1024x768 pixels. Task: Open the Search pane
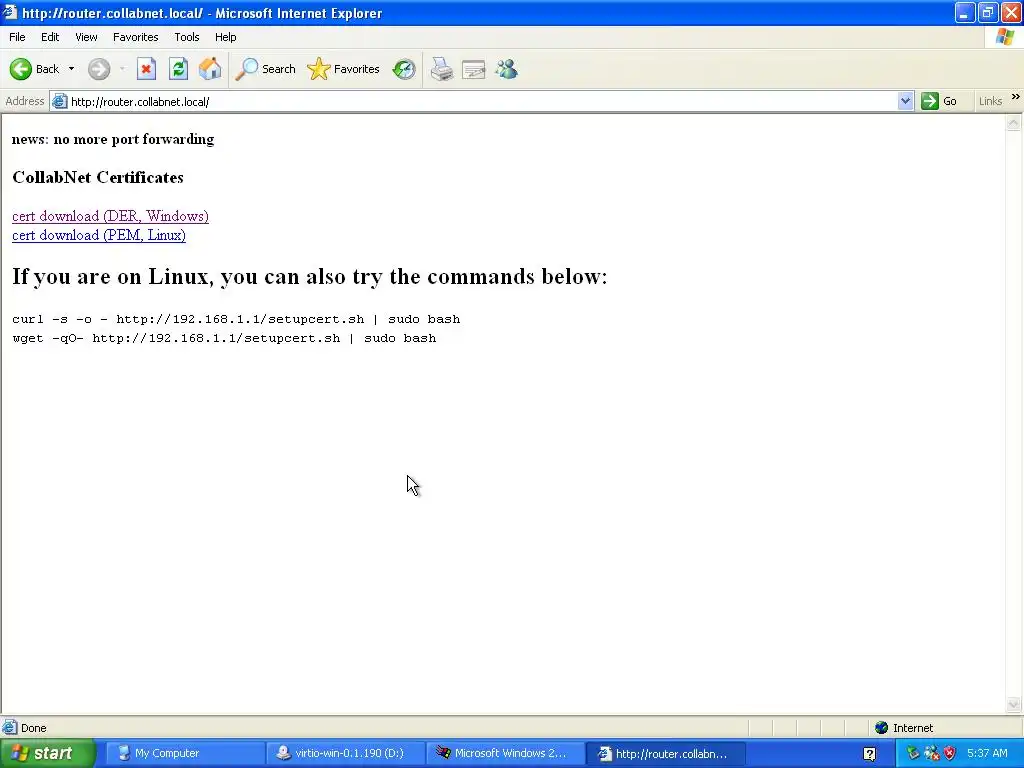(265, 69)
